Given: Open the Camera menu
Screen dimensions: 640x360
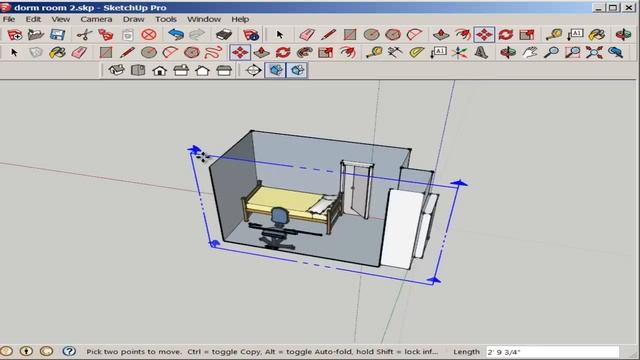Looking at the screenshot, I should click(96, 19).
